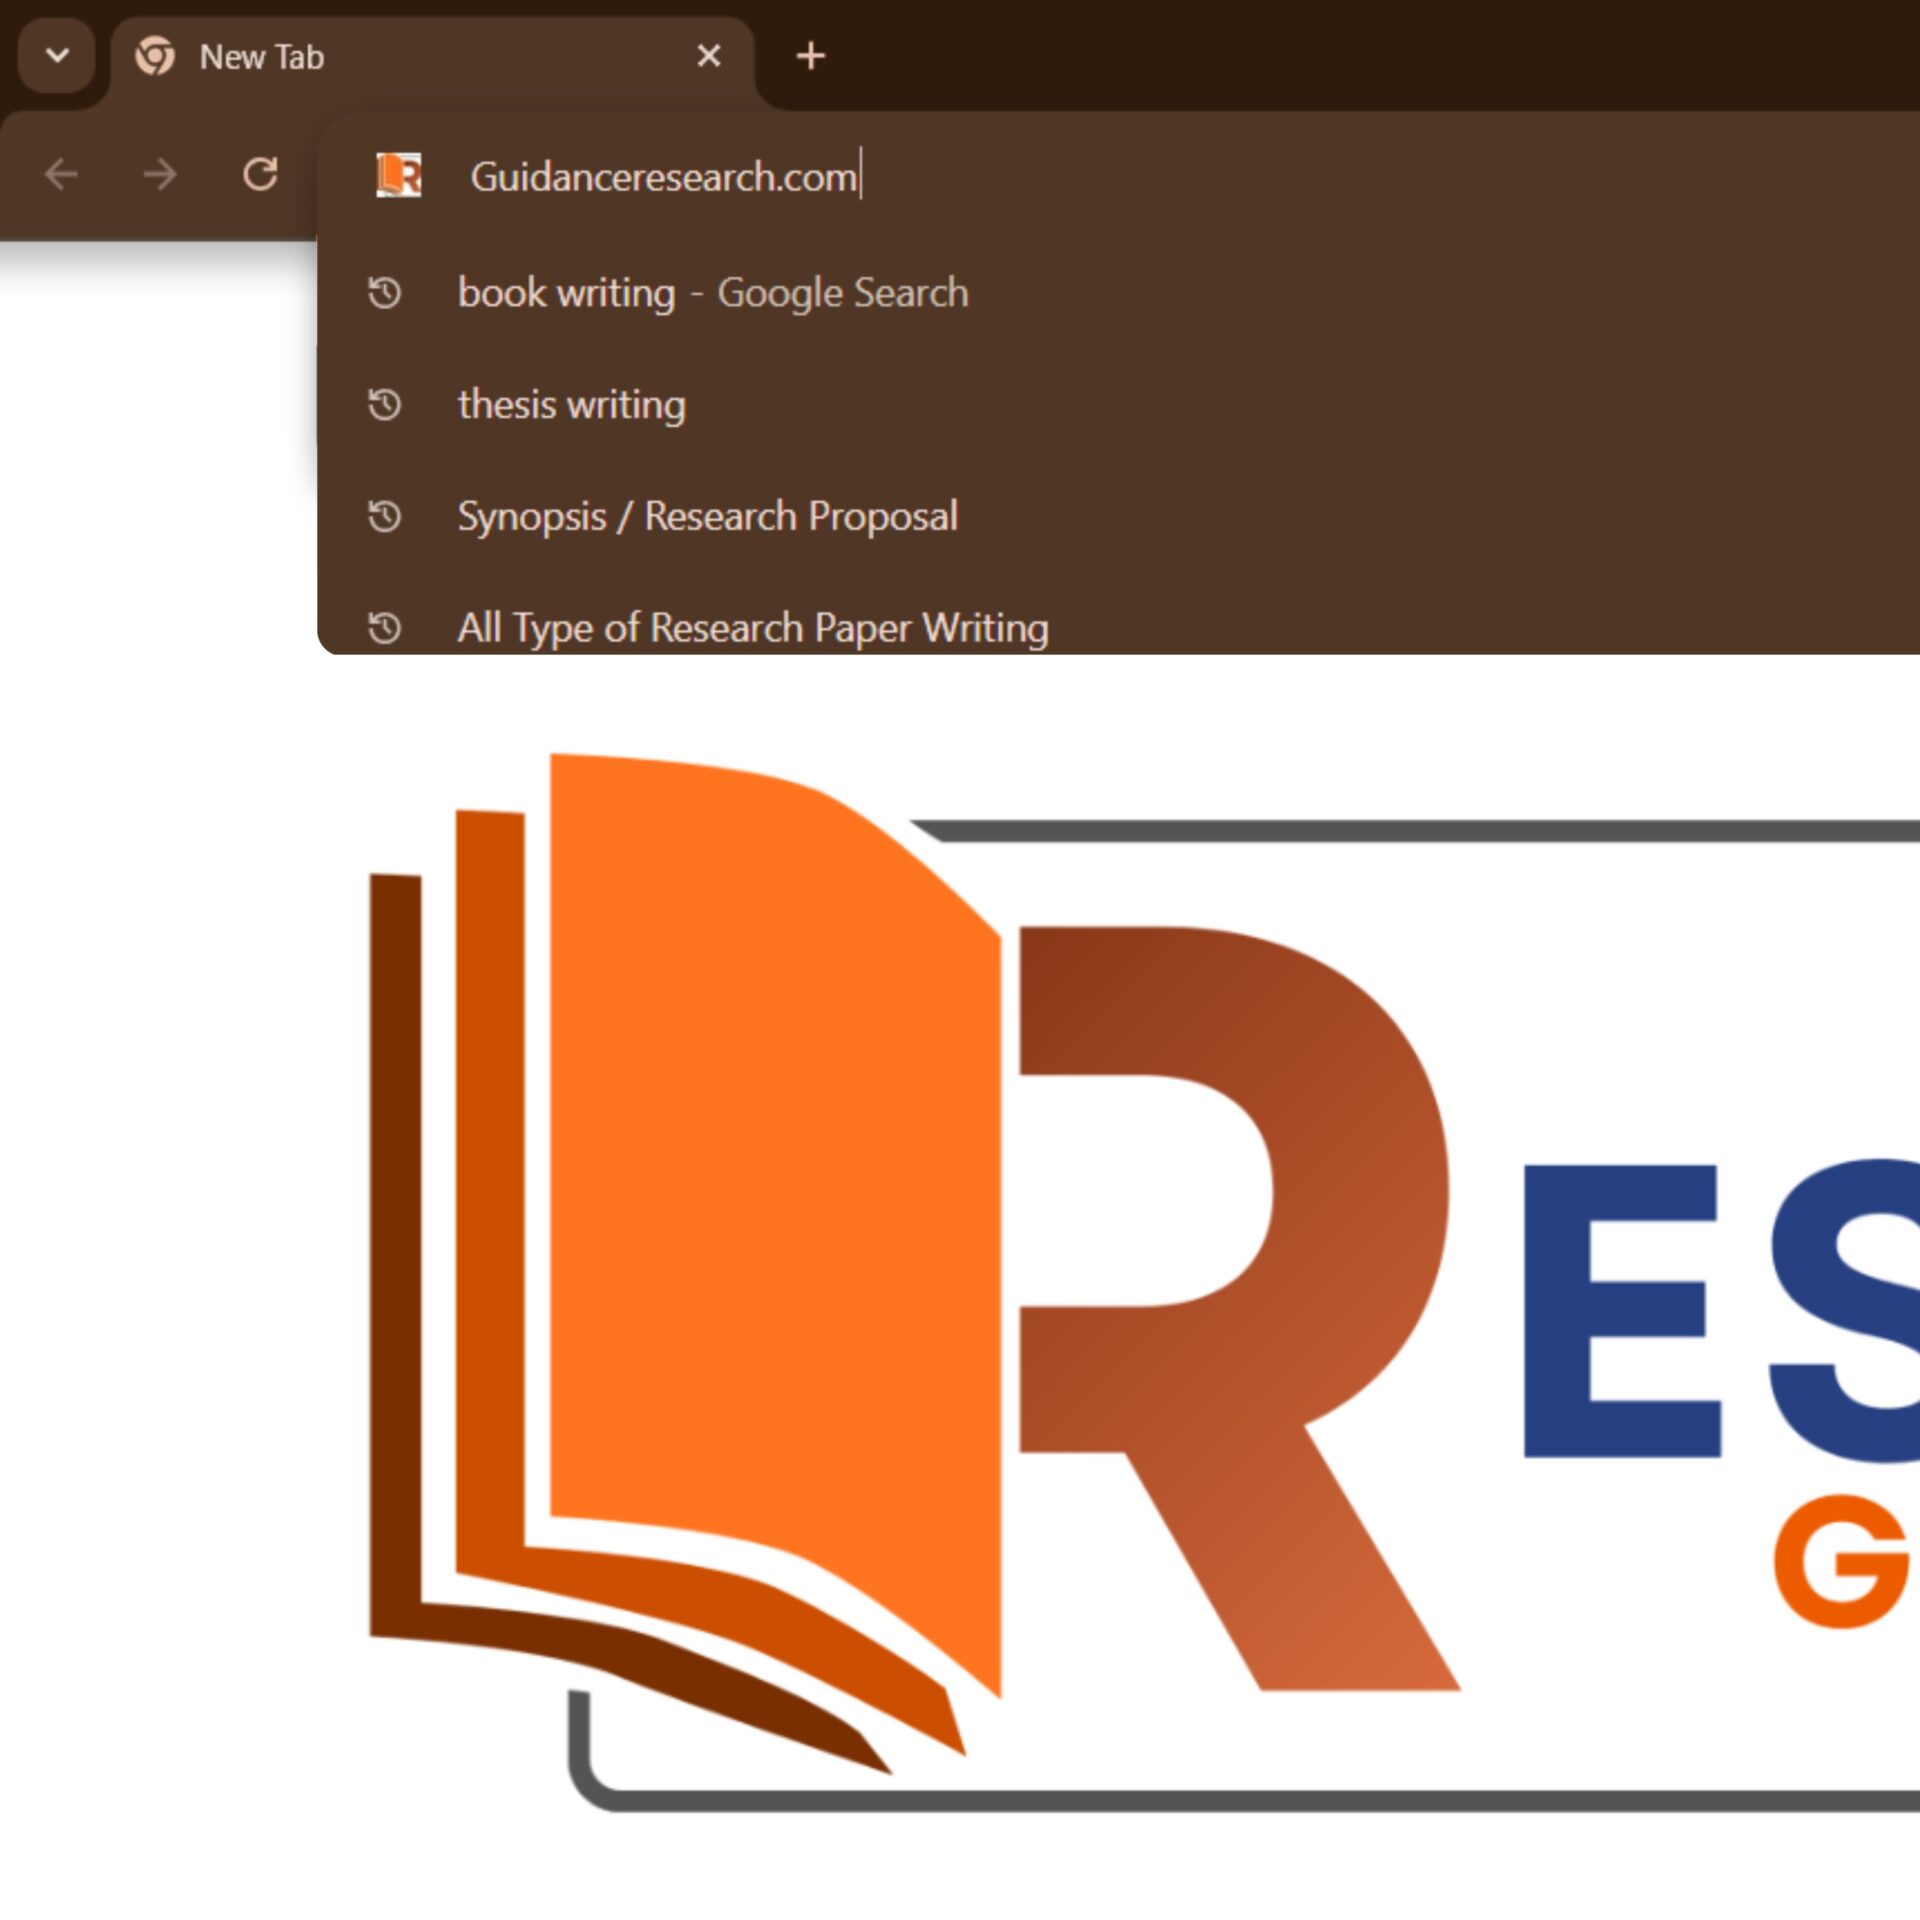Choose book writing Google Search suggestion
The width and height of the screenshot is (1920, 1920).
pyautogui.click(x=712, y=293)
